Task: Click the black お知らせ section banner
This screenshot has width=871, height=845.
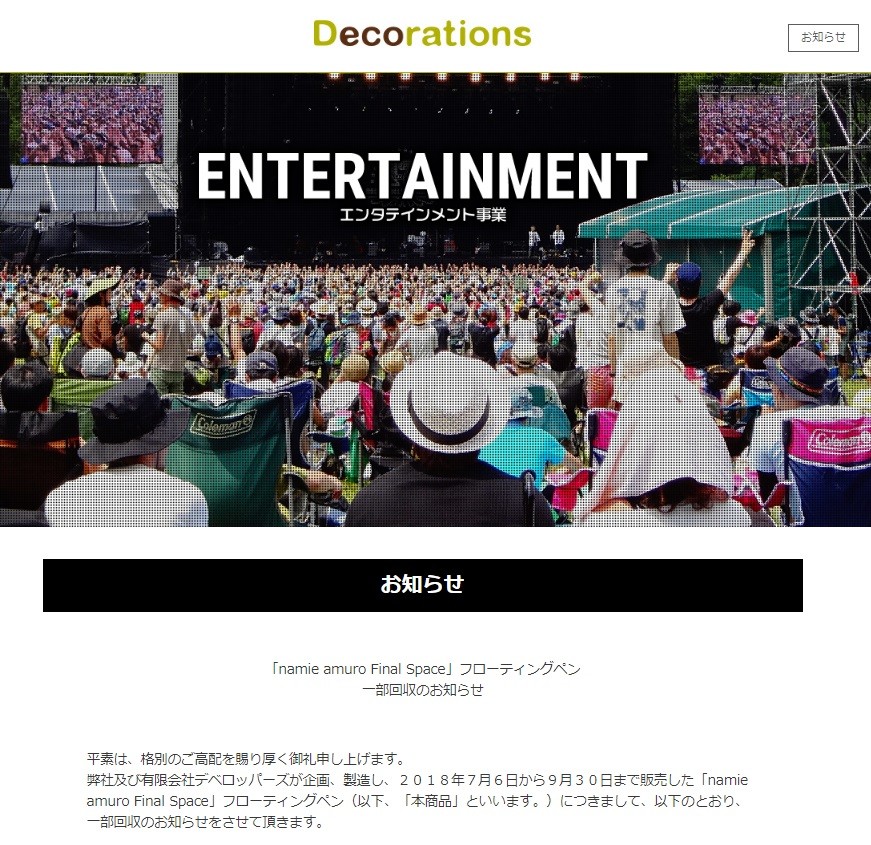Action: [x=422, y=585]
